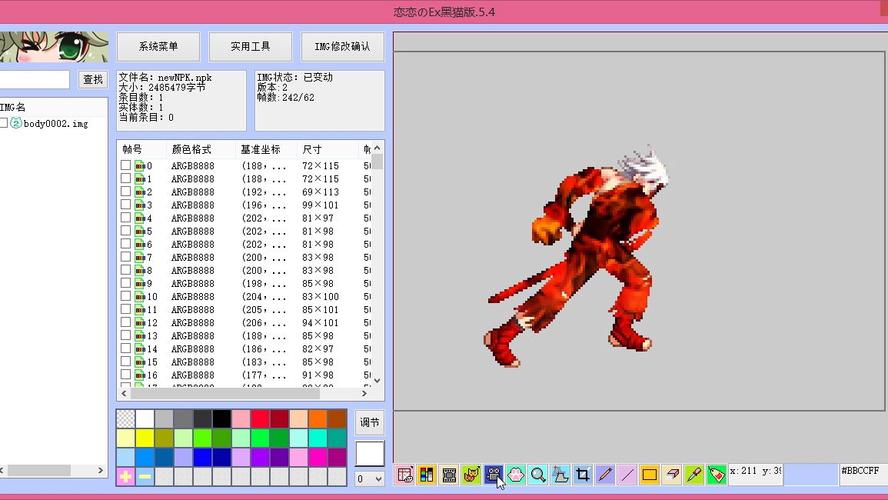Screen dimensions: 888x500
Task: Click the pink table-layout icon in bottom toolbar
Action: point(405,475)
